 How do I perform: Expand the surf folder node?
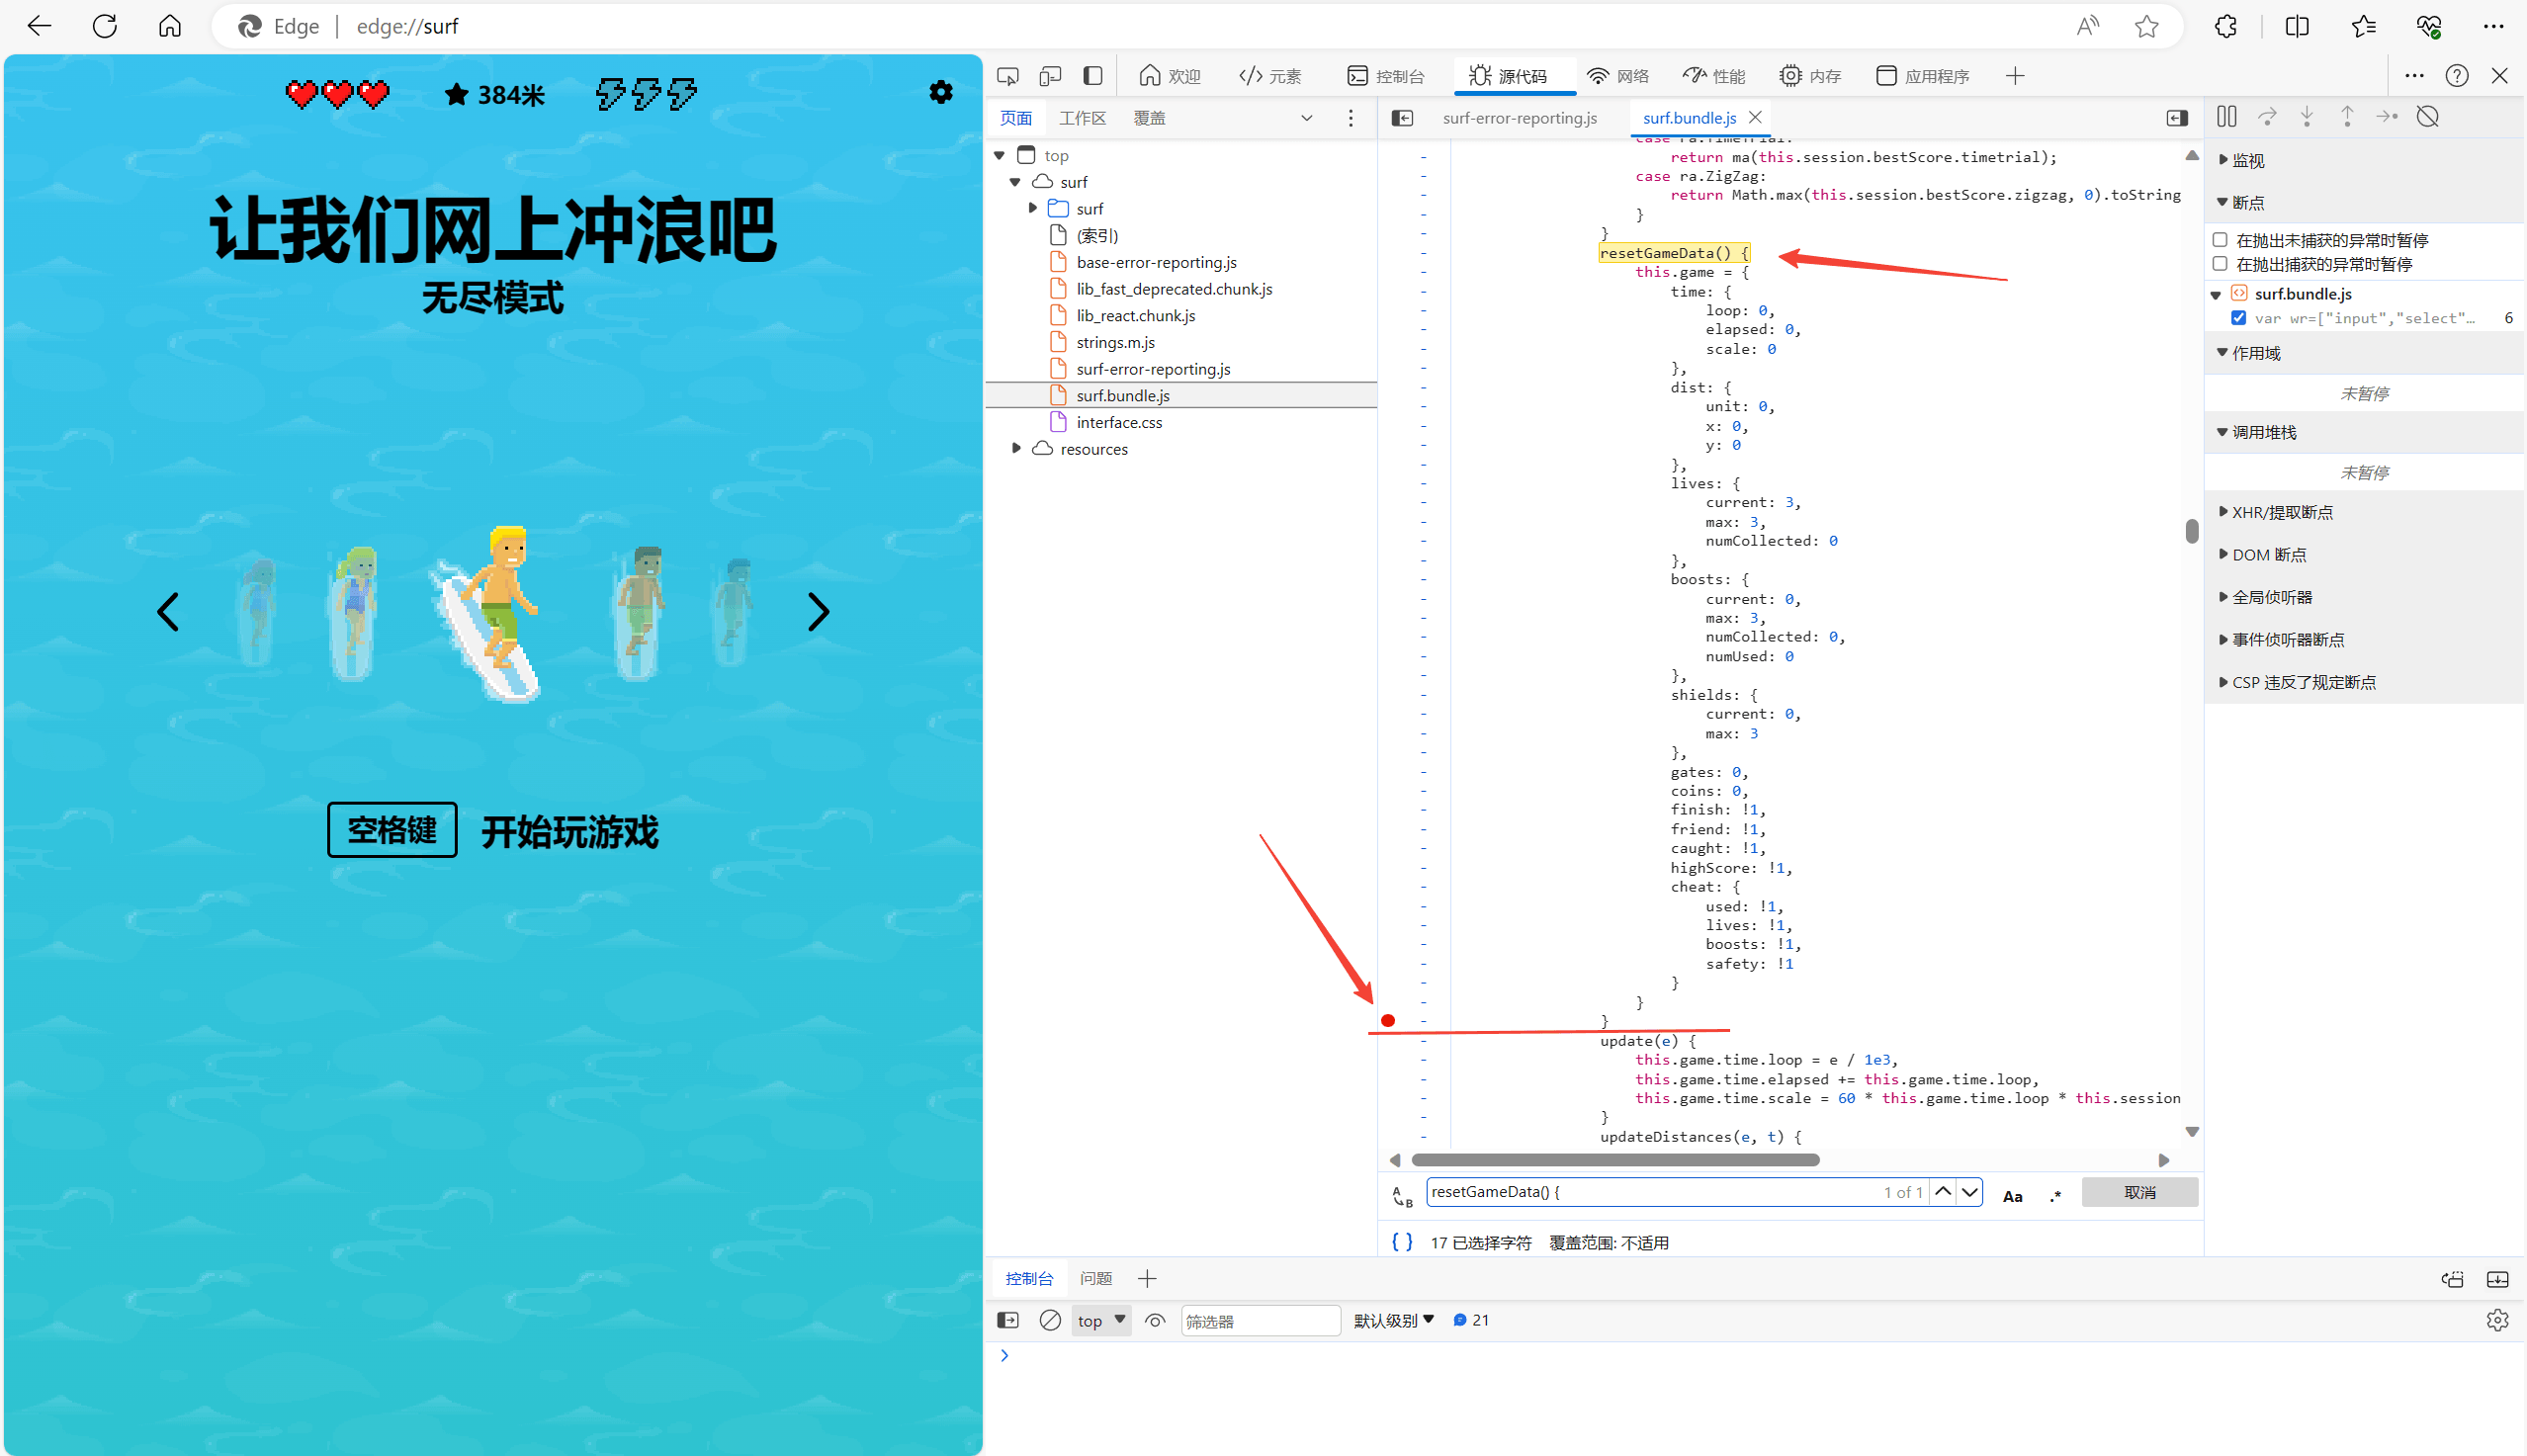[1033, 208]
